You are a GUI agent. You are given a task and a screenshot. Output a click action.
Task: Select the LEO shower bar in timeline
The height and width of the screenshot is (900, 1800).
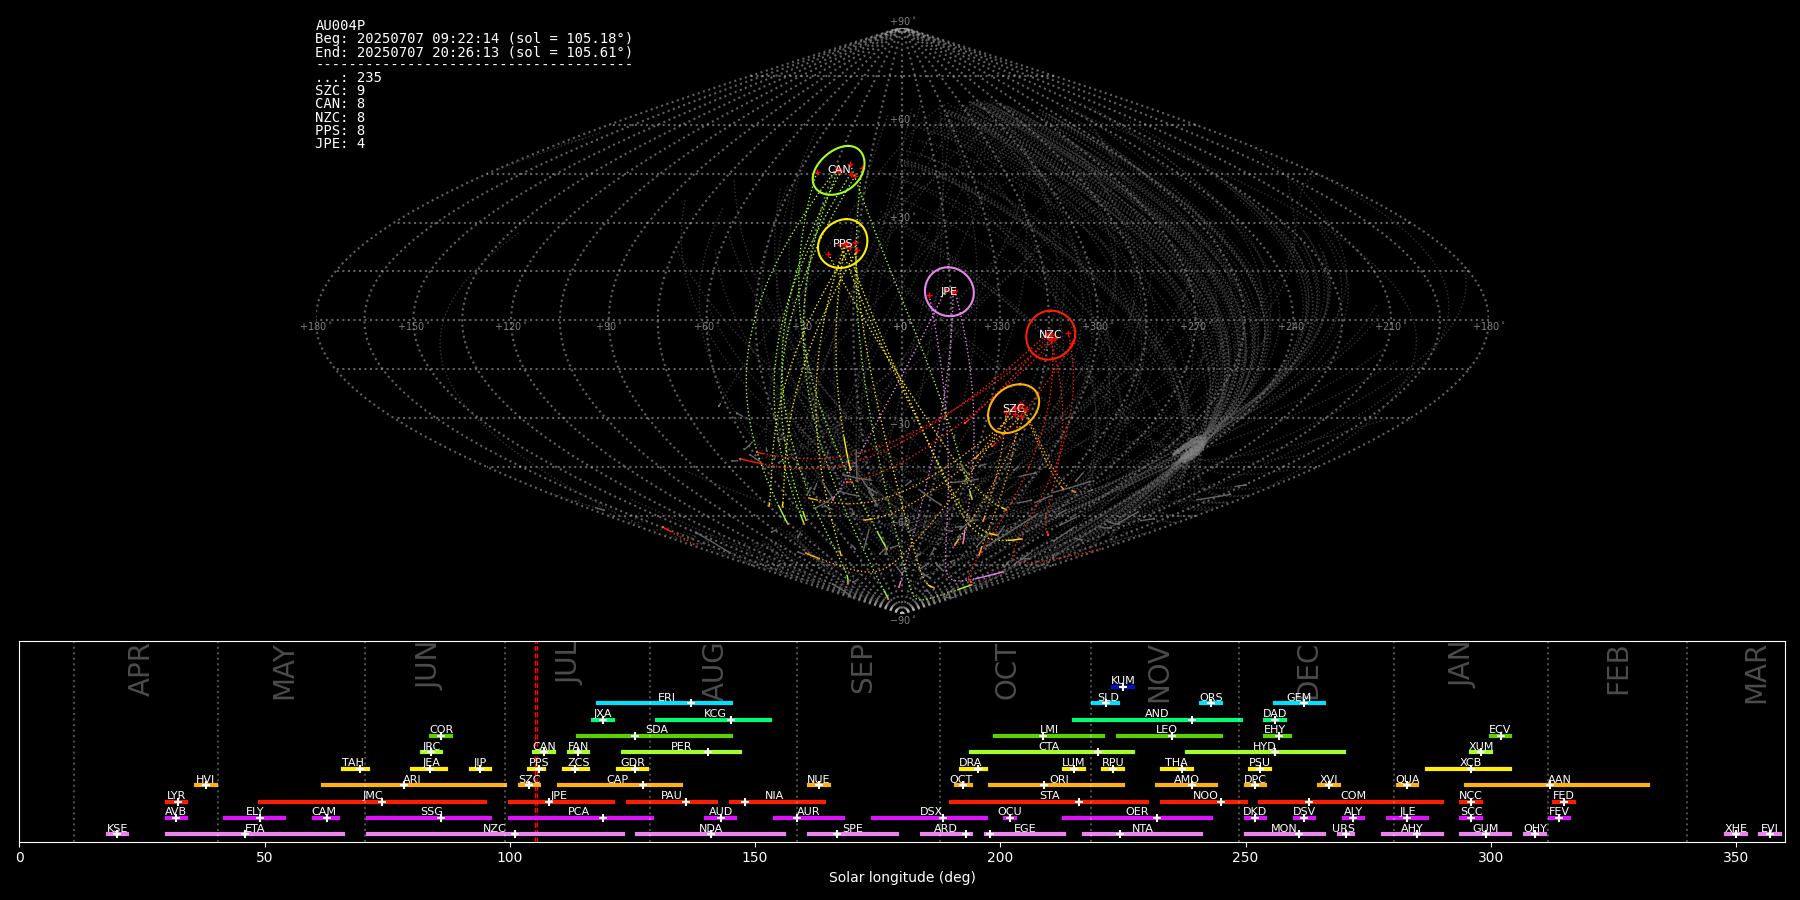pyautogui.click(x=1169, y=736)
